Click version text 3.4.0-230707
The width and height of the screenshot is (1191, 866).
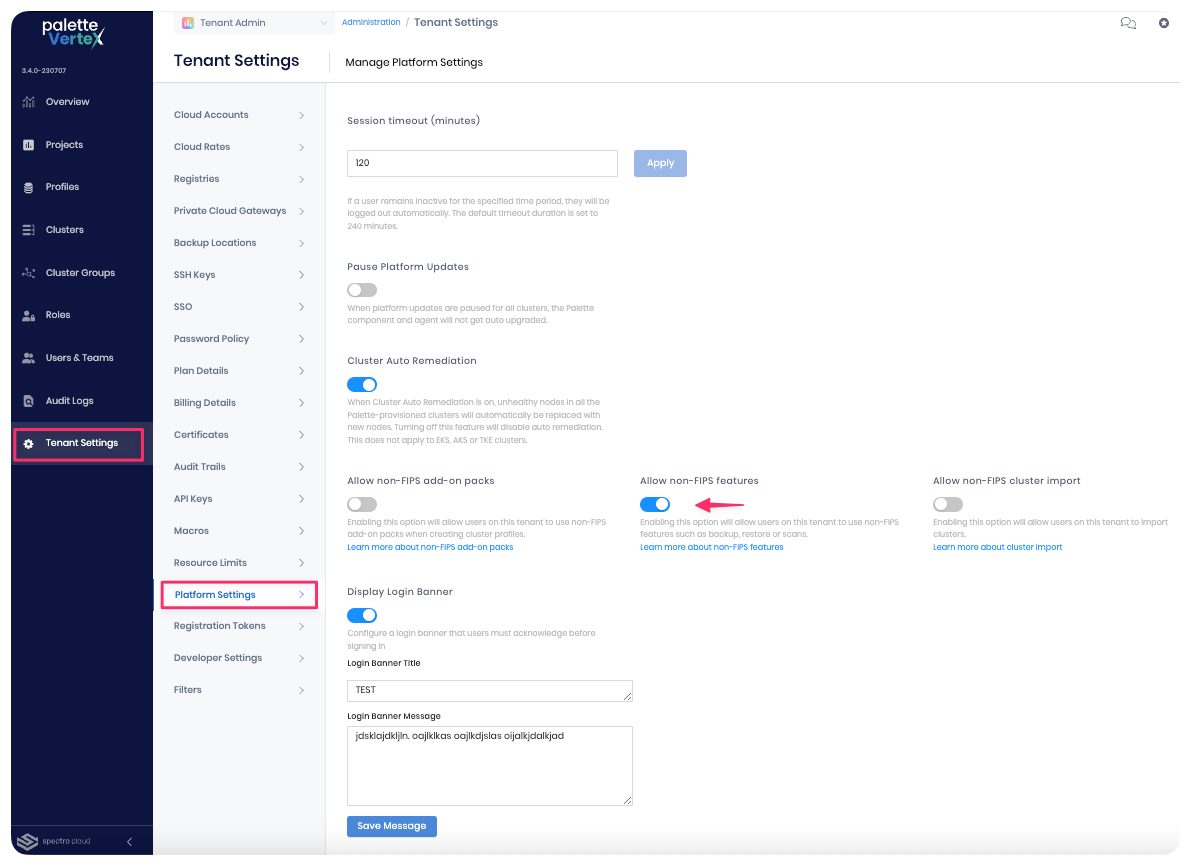click(44, 71)
